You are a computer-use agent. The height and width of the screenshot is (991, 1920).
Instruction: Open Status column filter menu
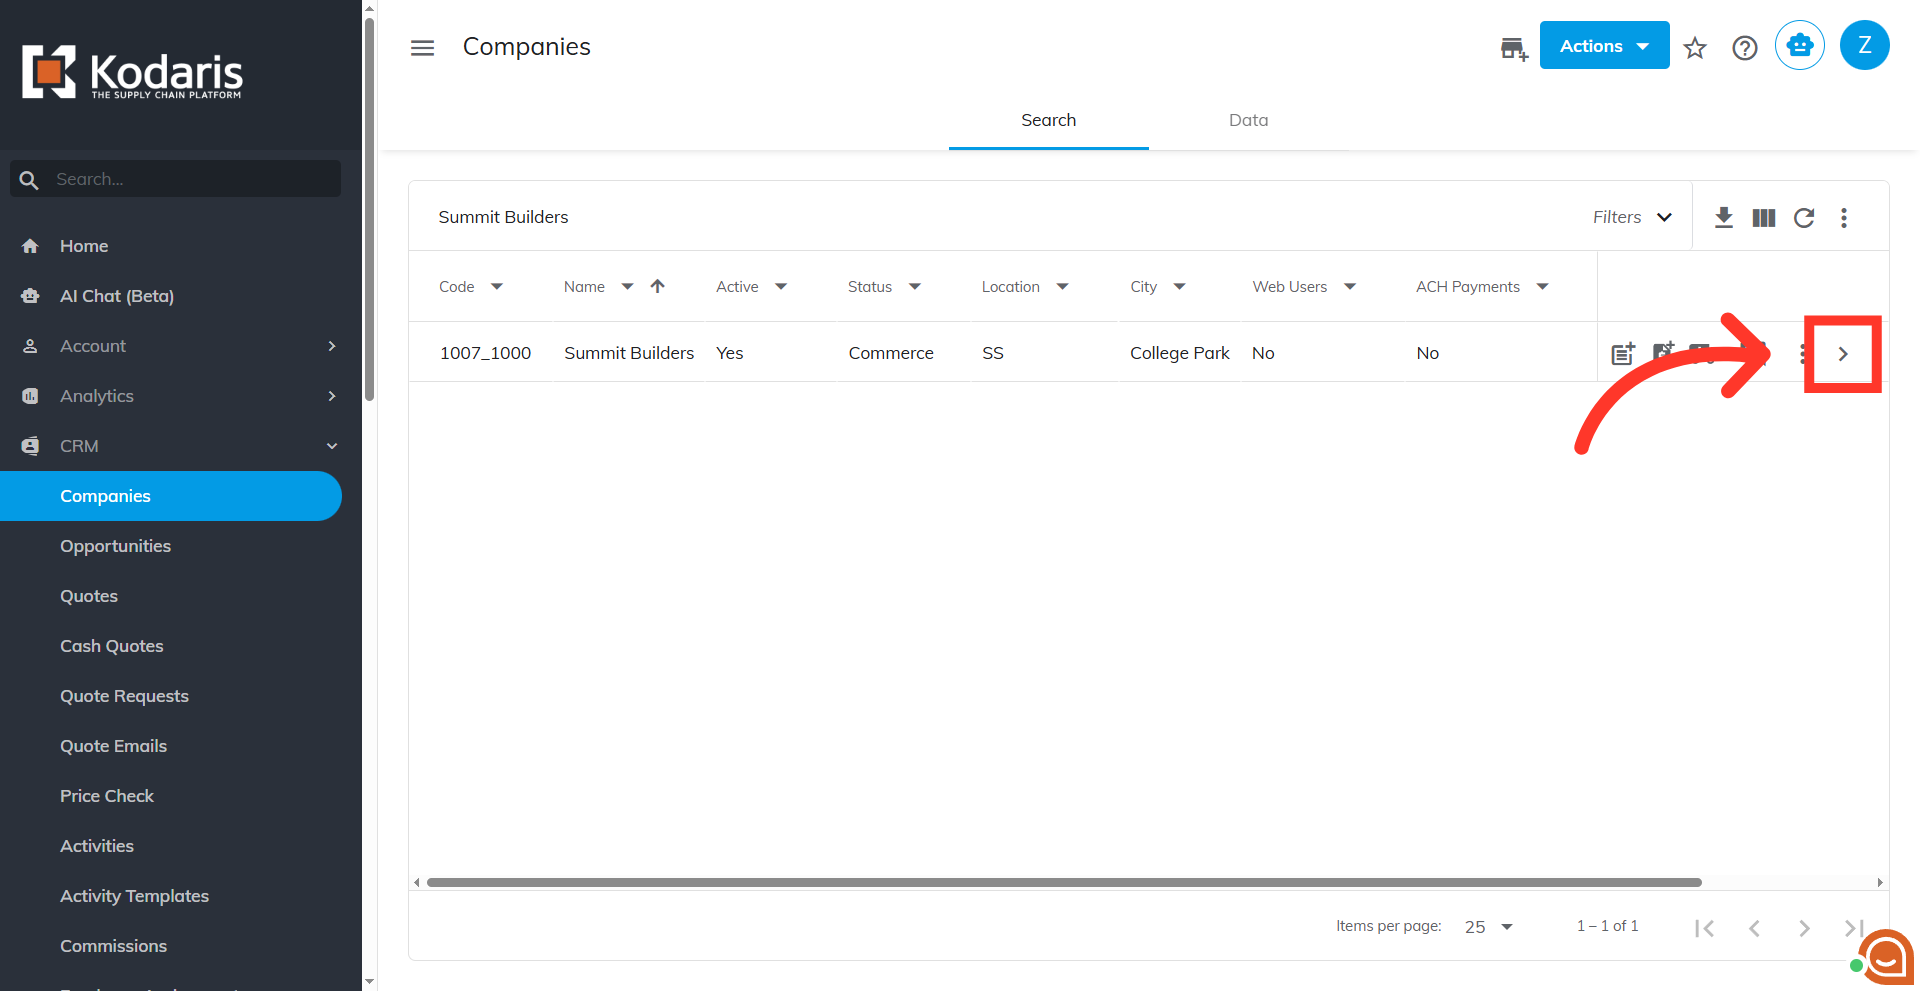point(914,287)
